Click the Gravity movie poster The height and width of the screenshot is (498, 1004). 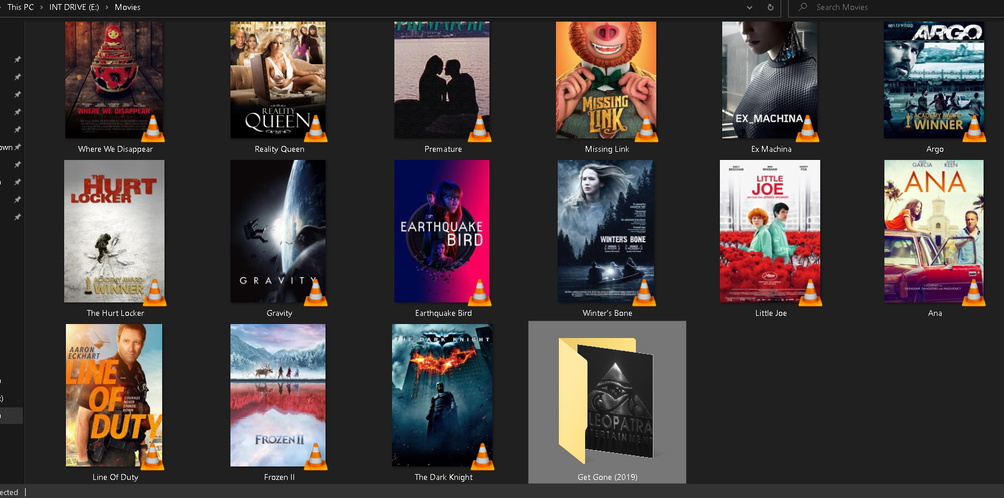click(x=278, y=231)
